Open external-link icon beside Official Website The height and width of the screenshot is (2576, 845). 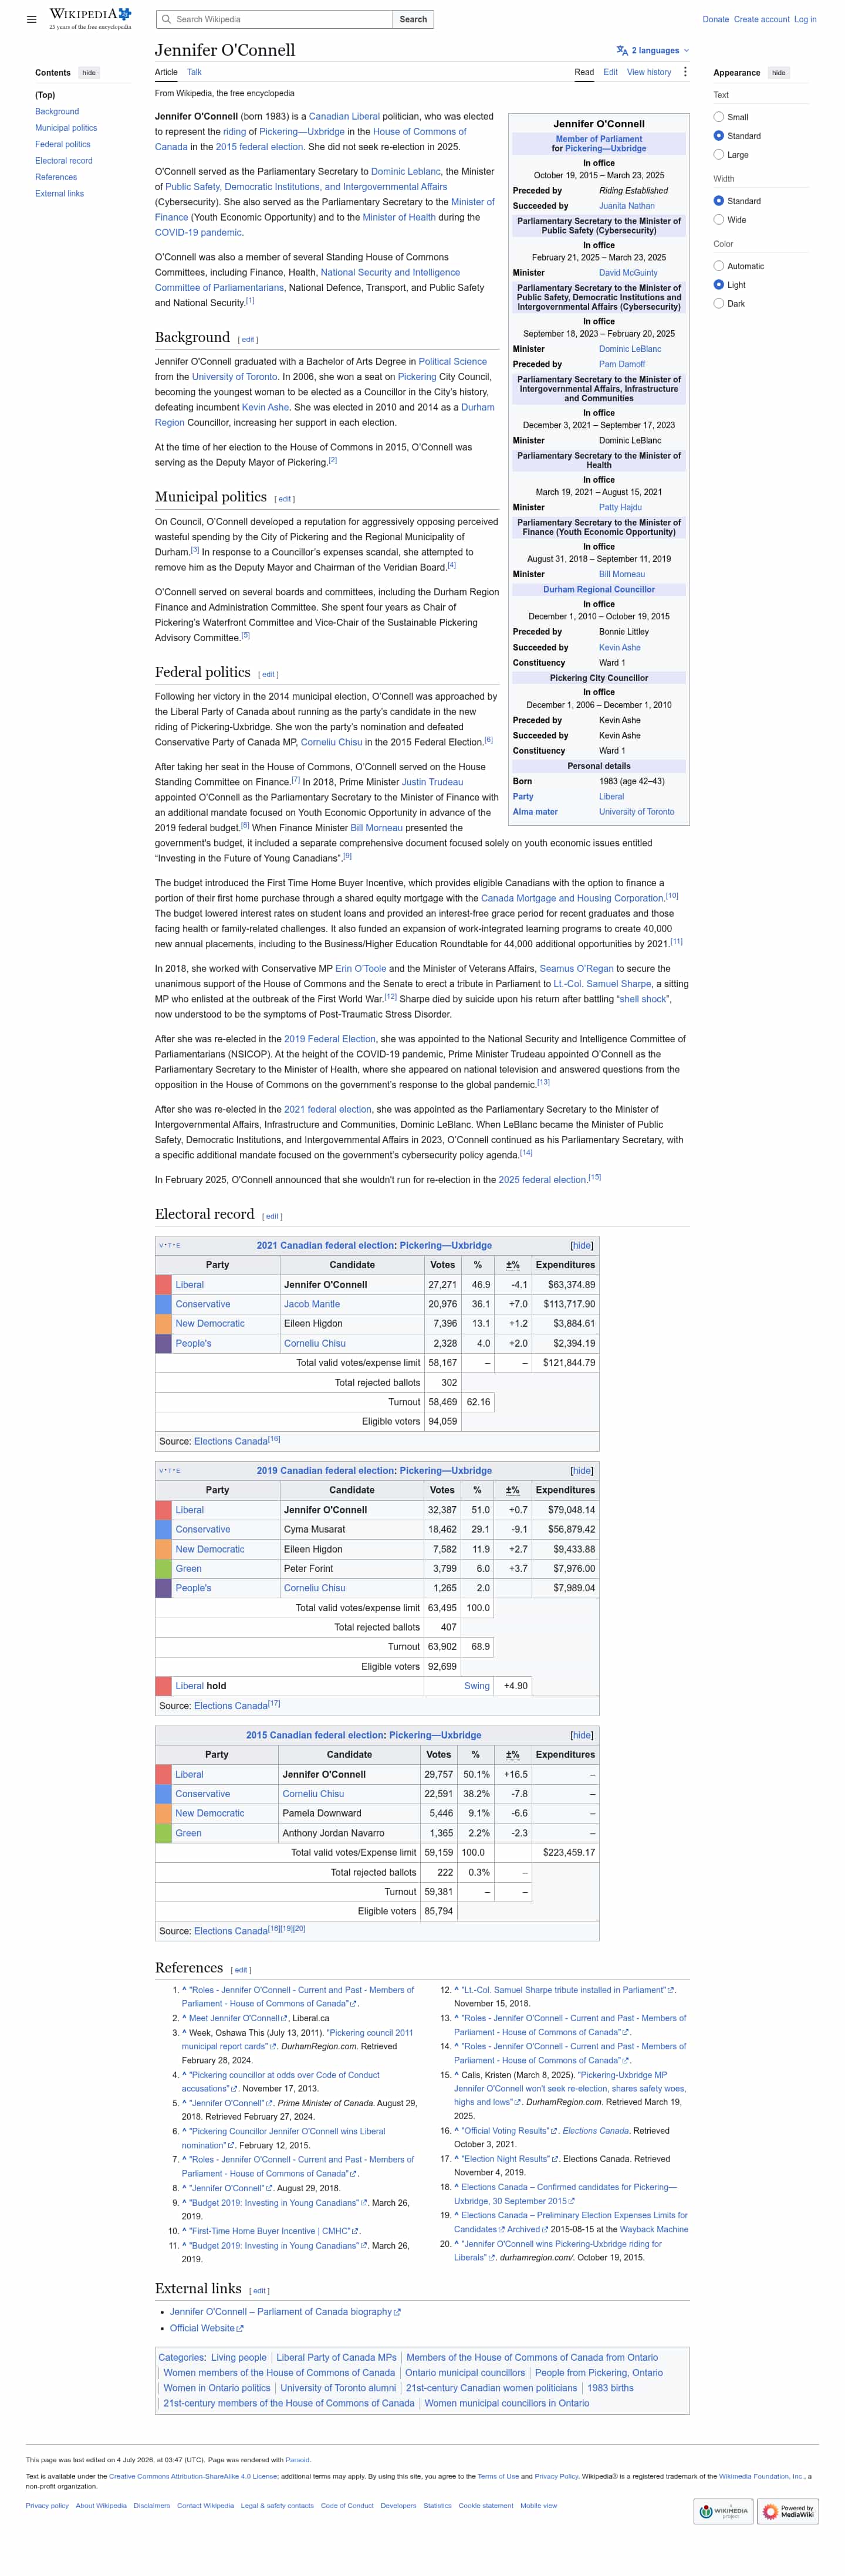(x=240, y=2329)
